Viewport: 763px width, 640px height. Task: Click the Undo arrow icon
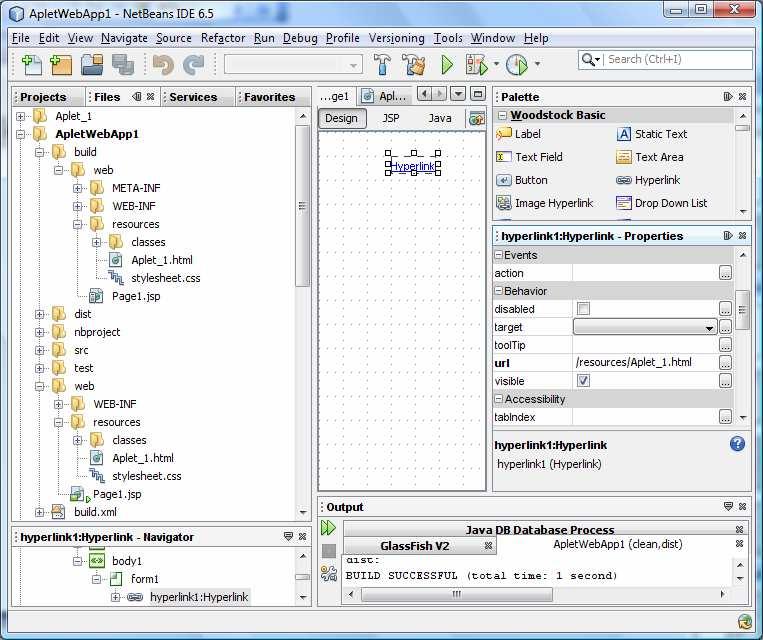163,64
